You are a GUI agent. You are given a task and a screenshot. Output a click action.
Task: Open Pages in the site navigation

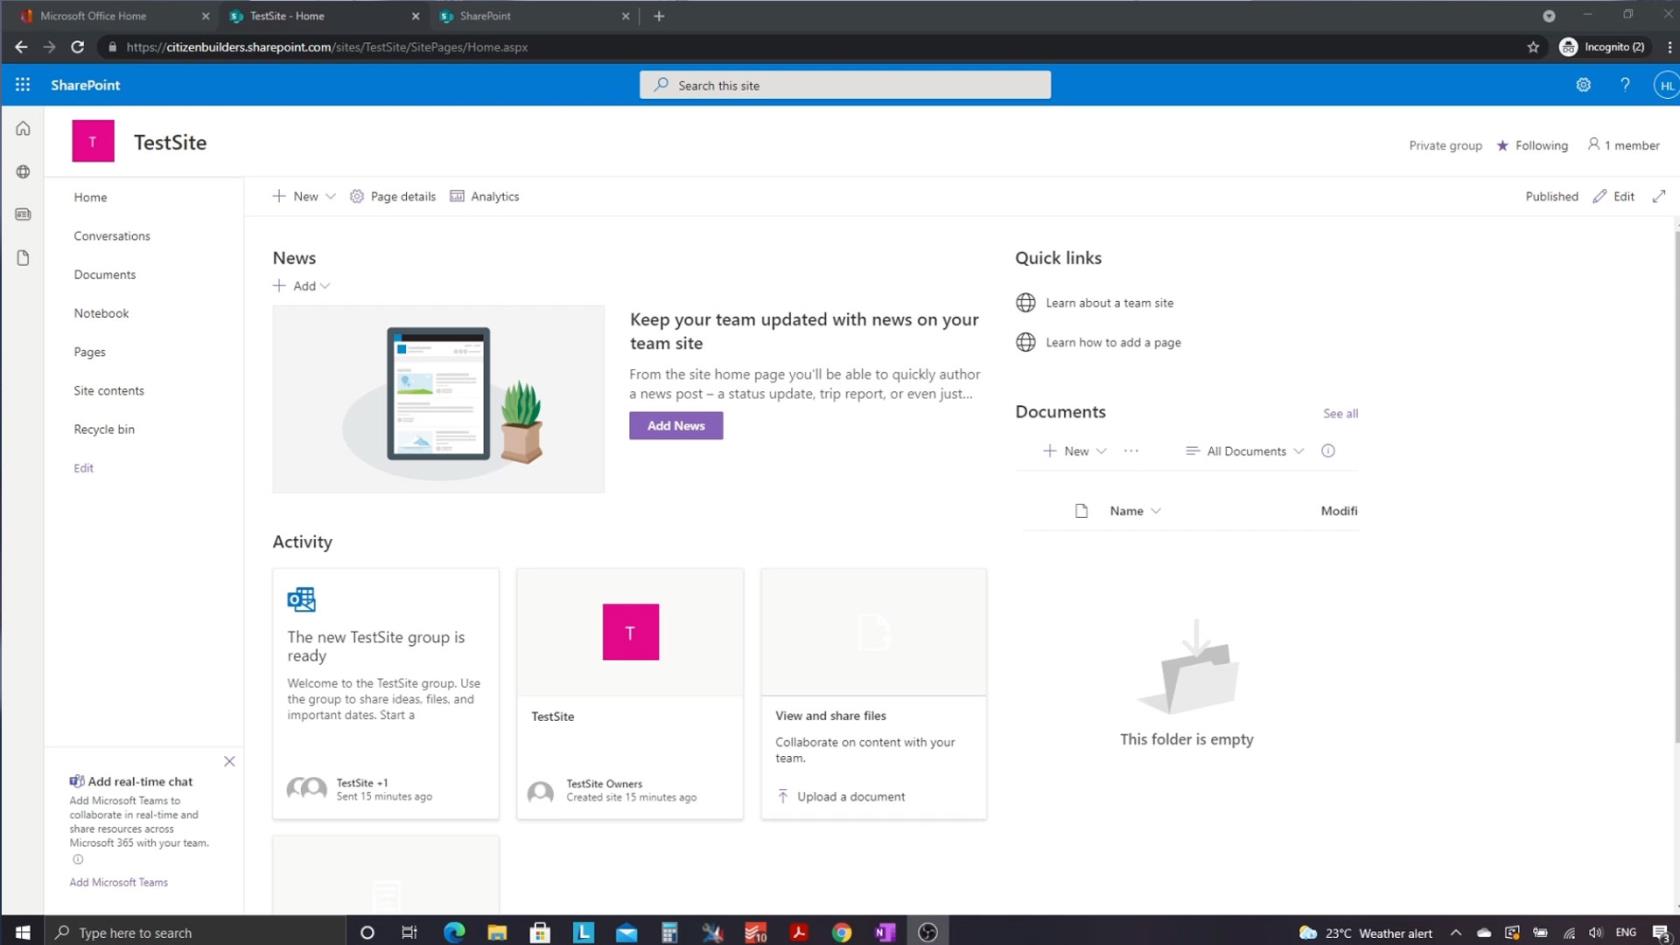(x=89, y=352)
